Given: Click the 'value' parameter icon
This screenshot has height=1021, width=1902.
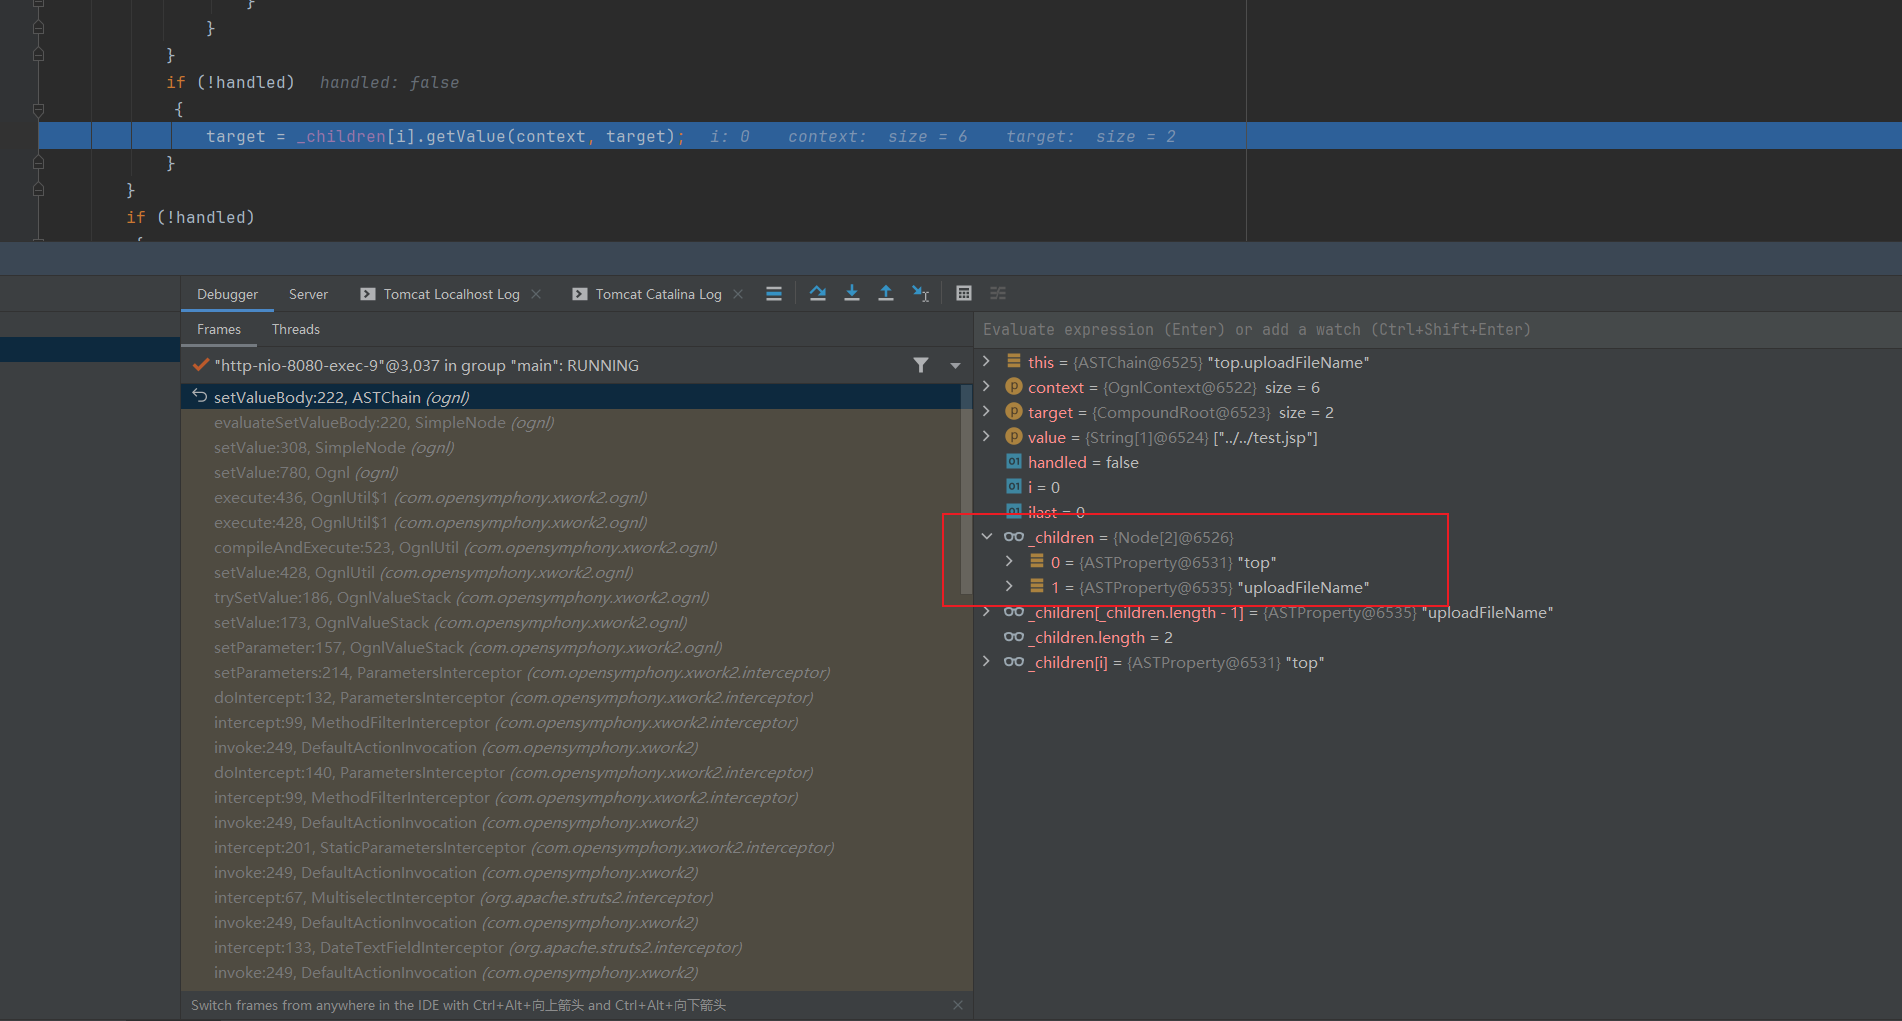Looking at the screenshot, I should coord(1014,437).
